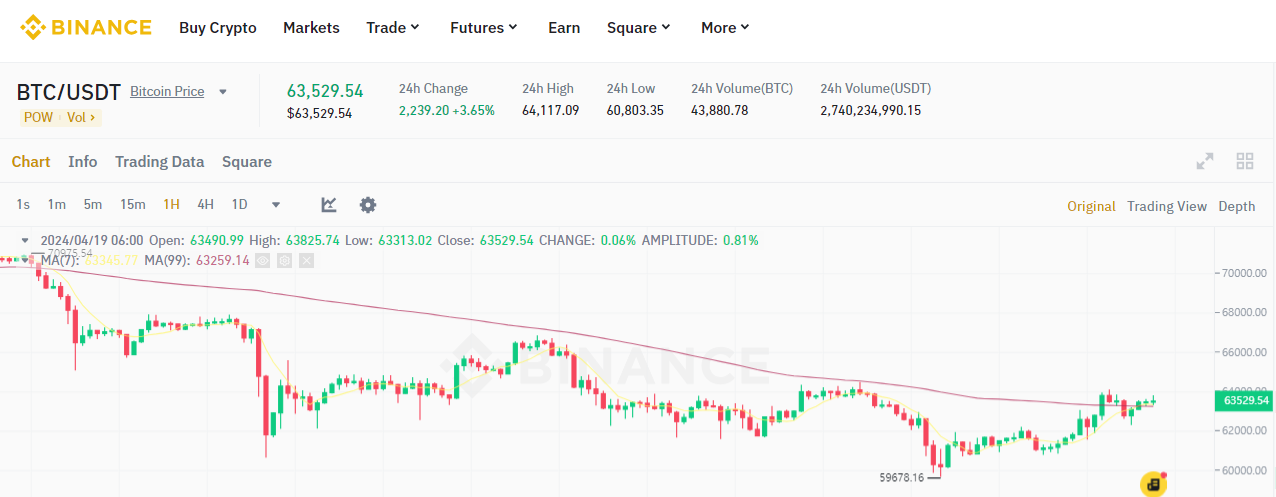1276x497 pixels.
Task: Switch to 4H candle interval
Action: (205, 205)
